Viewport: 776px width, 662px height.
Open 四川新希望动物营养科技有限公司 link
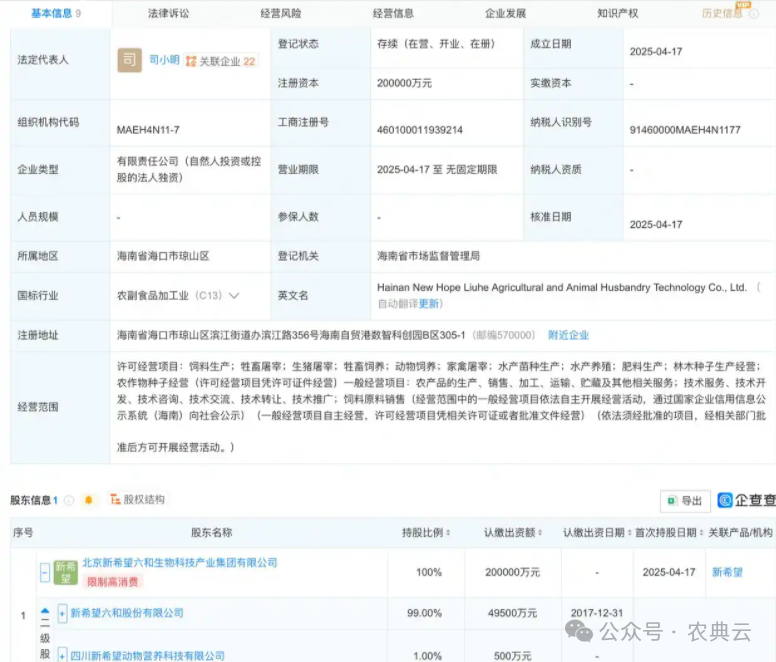pyautogui.click(x=147, y=656)
